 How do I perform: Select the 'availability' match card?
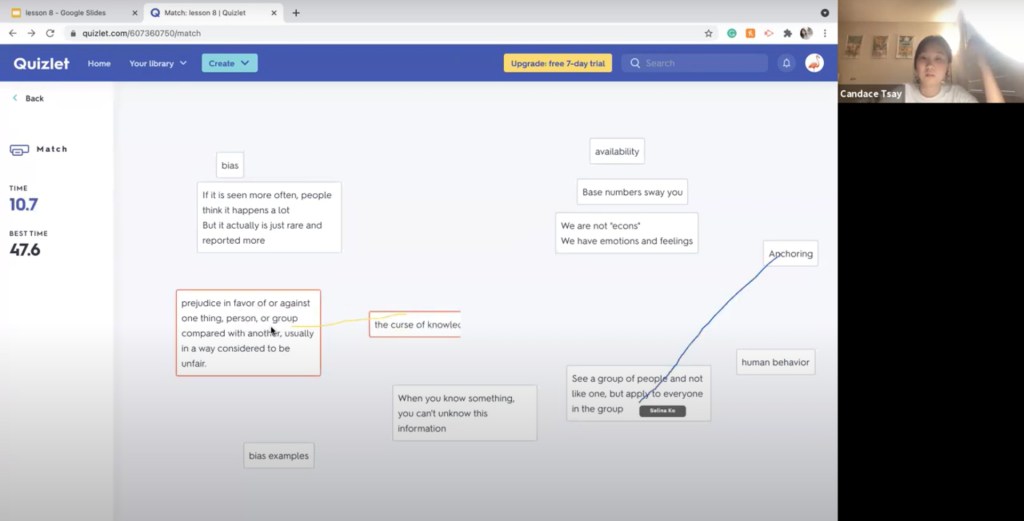coord(616,152)
